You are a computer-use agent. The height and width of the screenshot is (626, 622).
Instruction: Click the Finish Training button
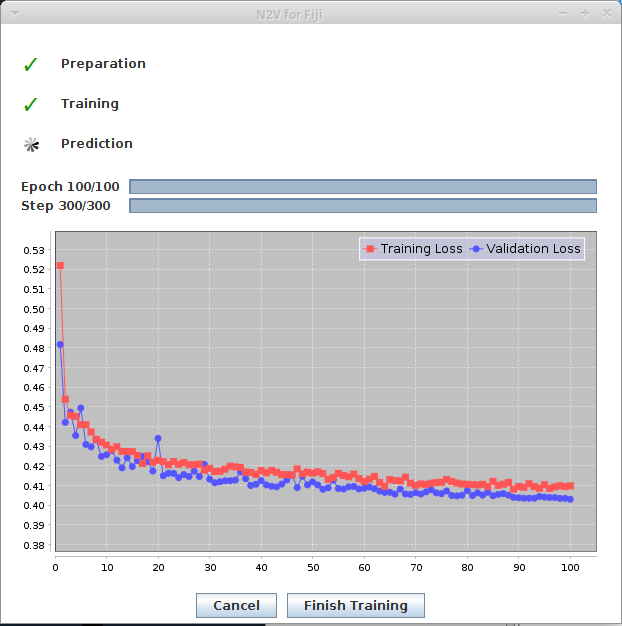tap(356, 605)
